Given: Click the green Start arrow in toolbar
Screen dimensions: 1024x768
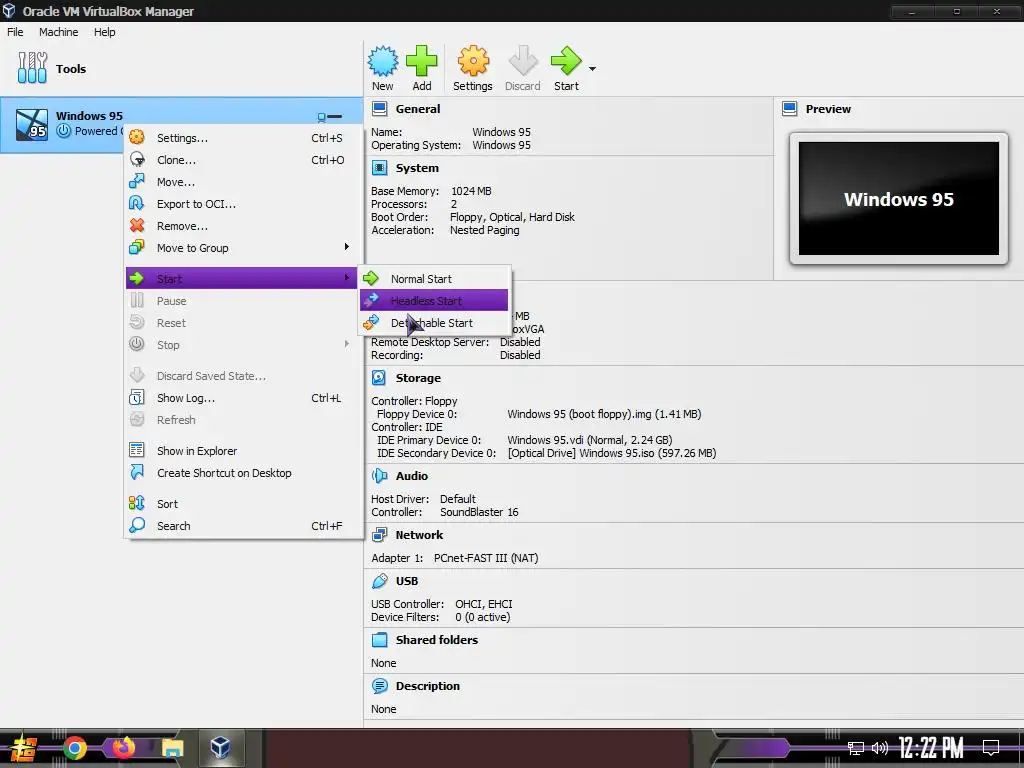Looking at the screenshot, I should coord(566,61).
